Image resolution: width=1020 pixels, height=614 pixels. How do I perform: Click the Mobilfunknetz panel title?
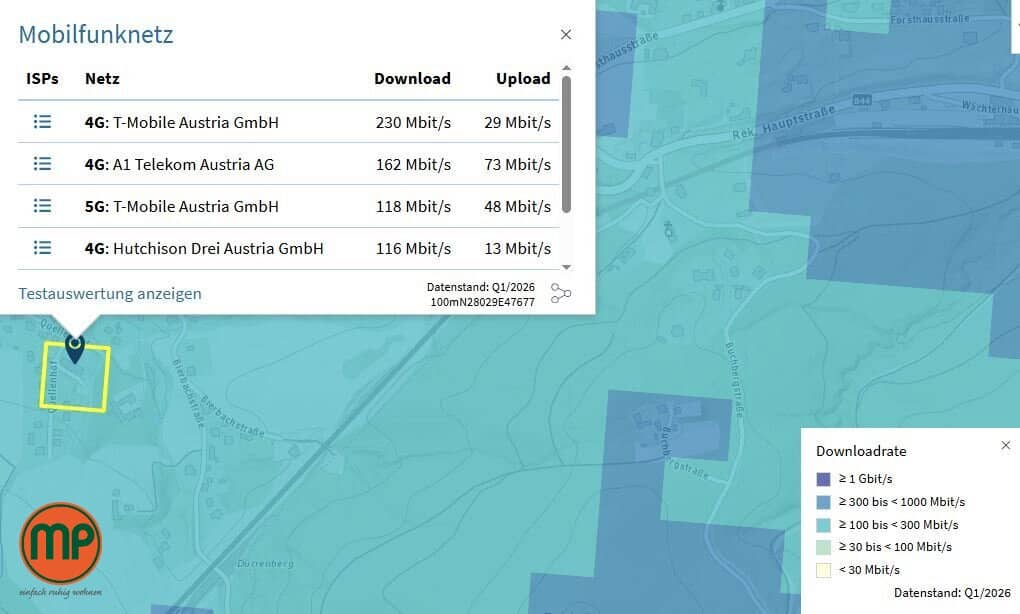[x=96, y=34]
